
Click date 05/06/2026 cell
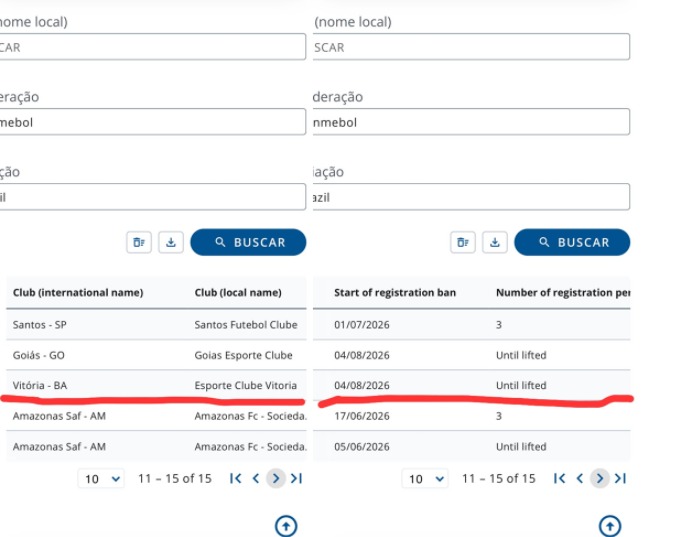pyautogui.click(x=362, y=446)
